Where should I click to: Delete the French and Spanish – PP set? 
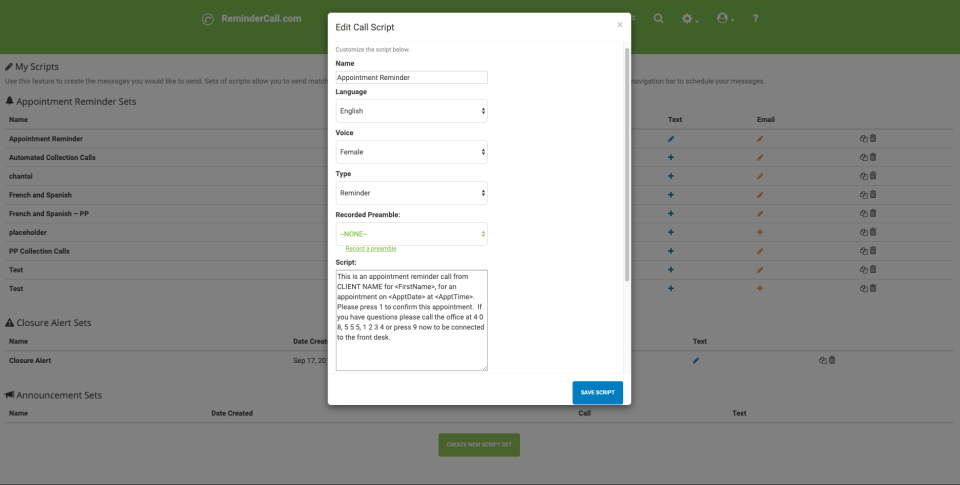pyautogui.click(x=873, y=213)
